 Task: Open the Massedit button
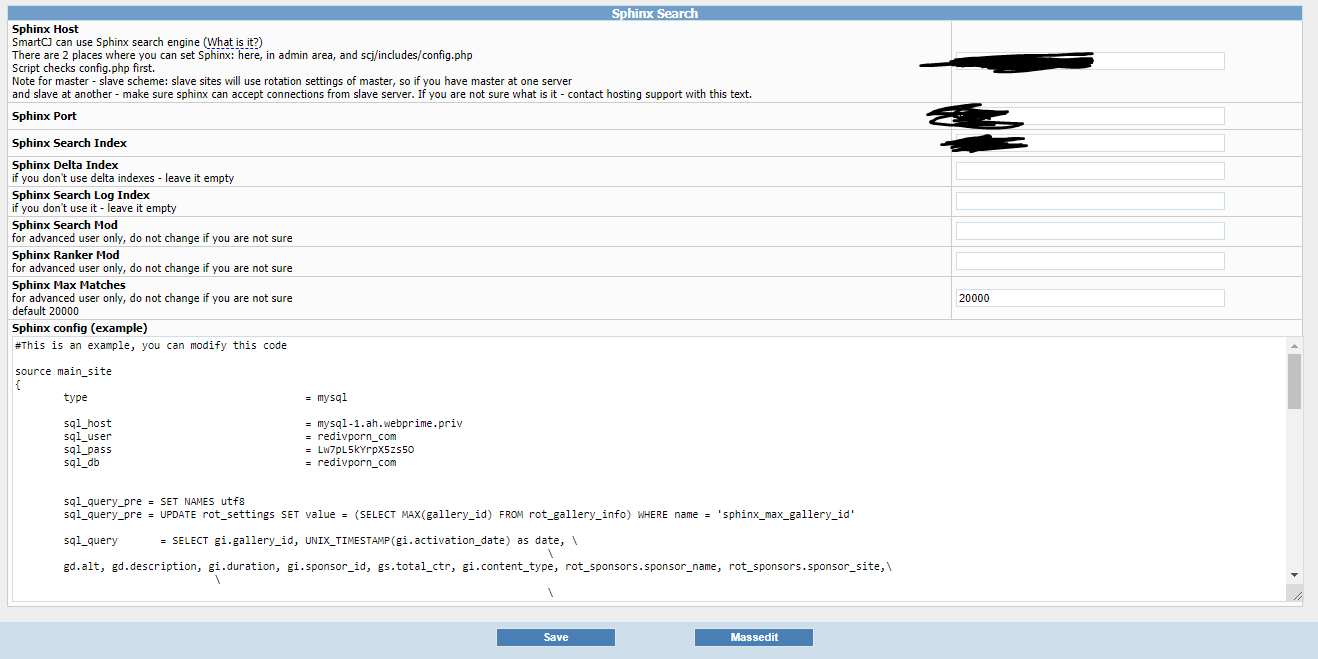point(754,637)
